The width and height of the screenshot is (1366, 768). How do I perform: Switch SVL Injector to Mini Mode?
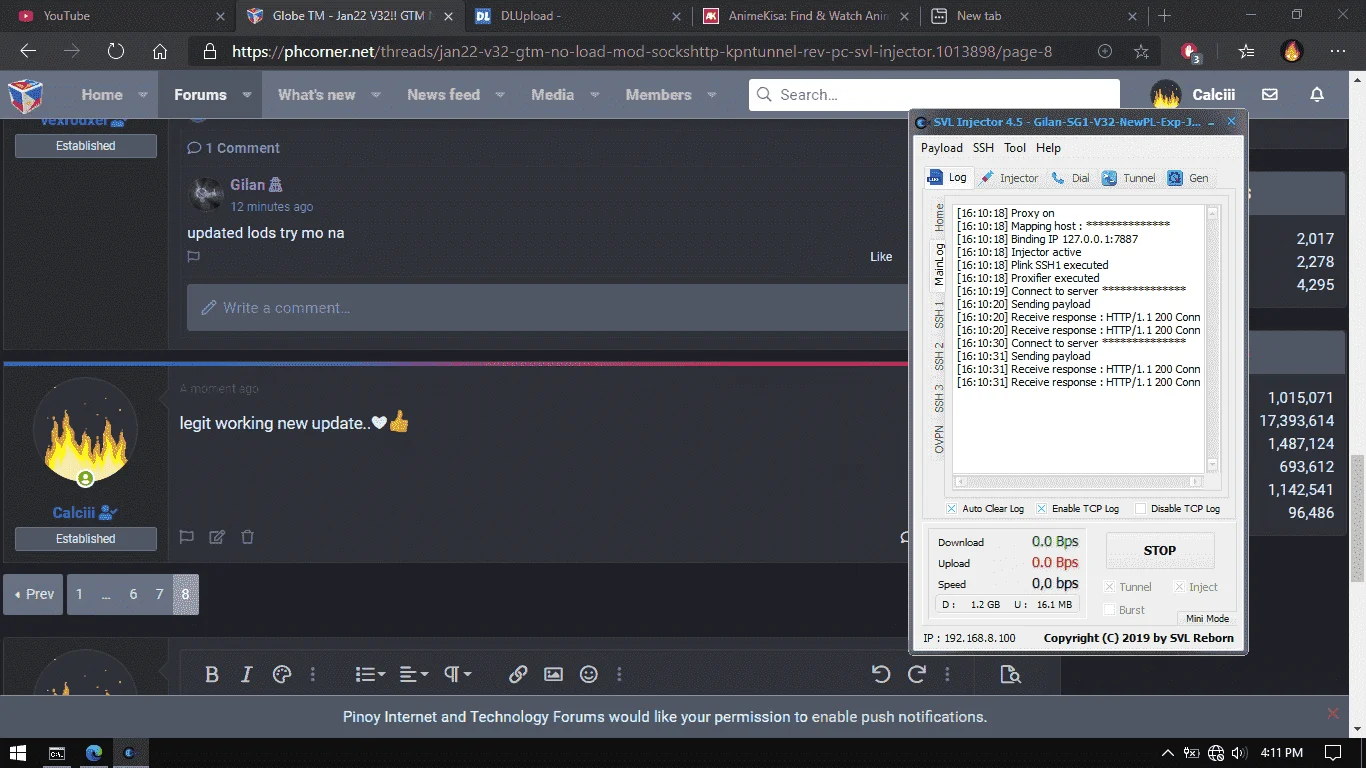pyautogui.click(x=1207, y=618)
